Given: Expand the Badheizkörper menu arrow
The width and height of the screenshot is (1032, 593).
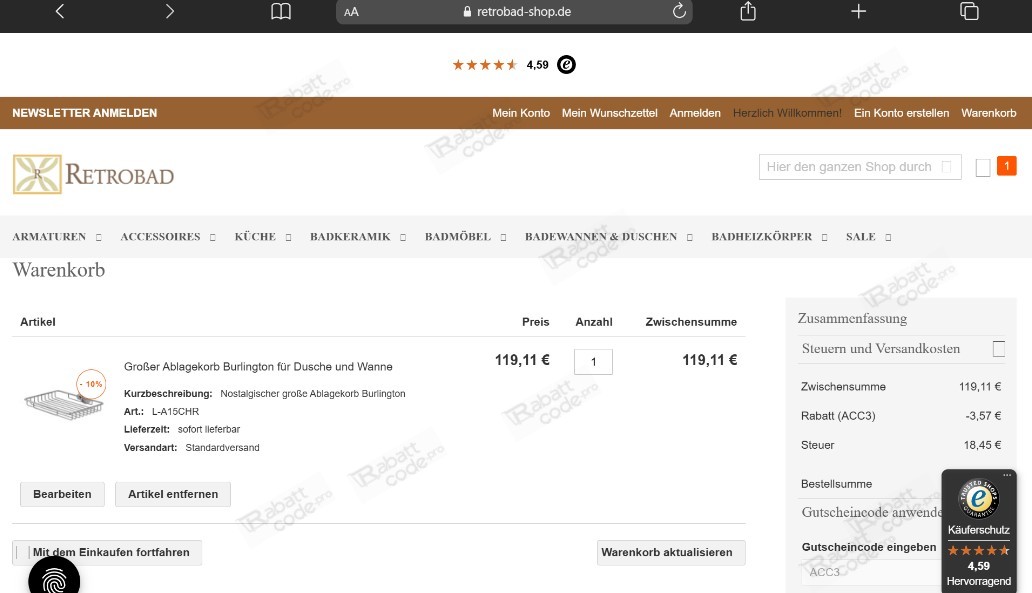Looking at the screenshot, I should [x=824, y=238].
